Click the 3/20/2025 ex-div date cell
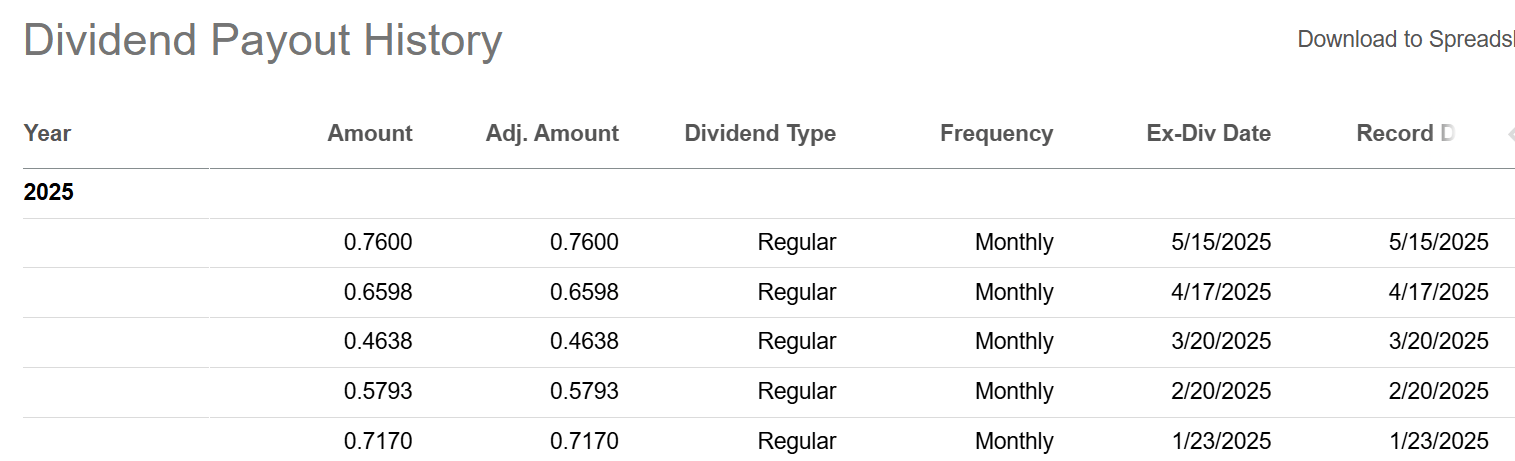The width and height of the screenshot is (1515, 461). pos(1221,341)
